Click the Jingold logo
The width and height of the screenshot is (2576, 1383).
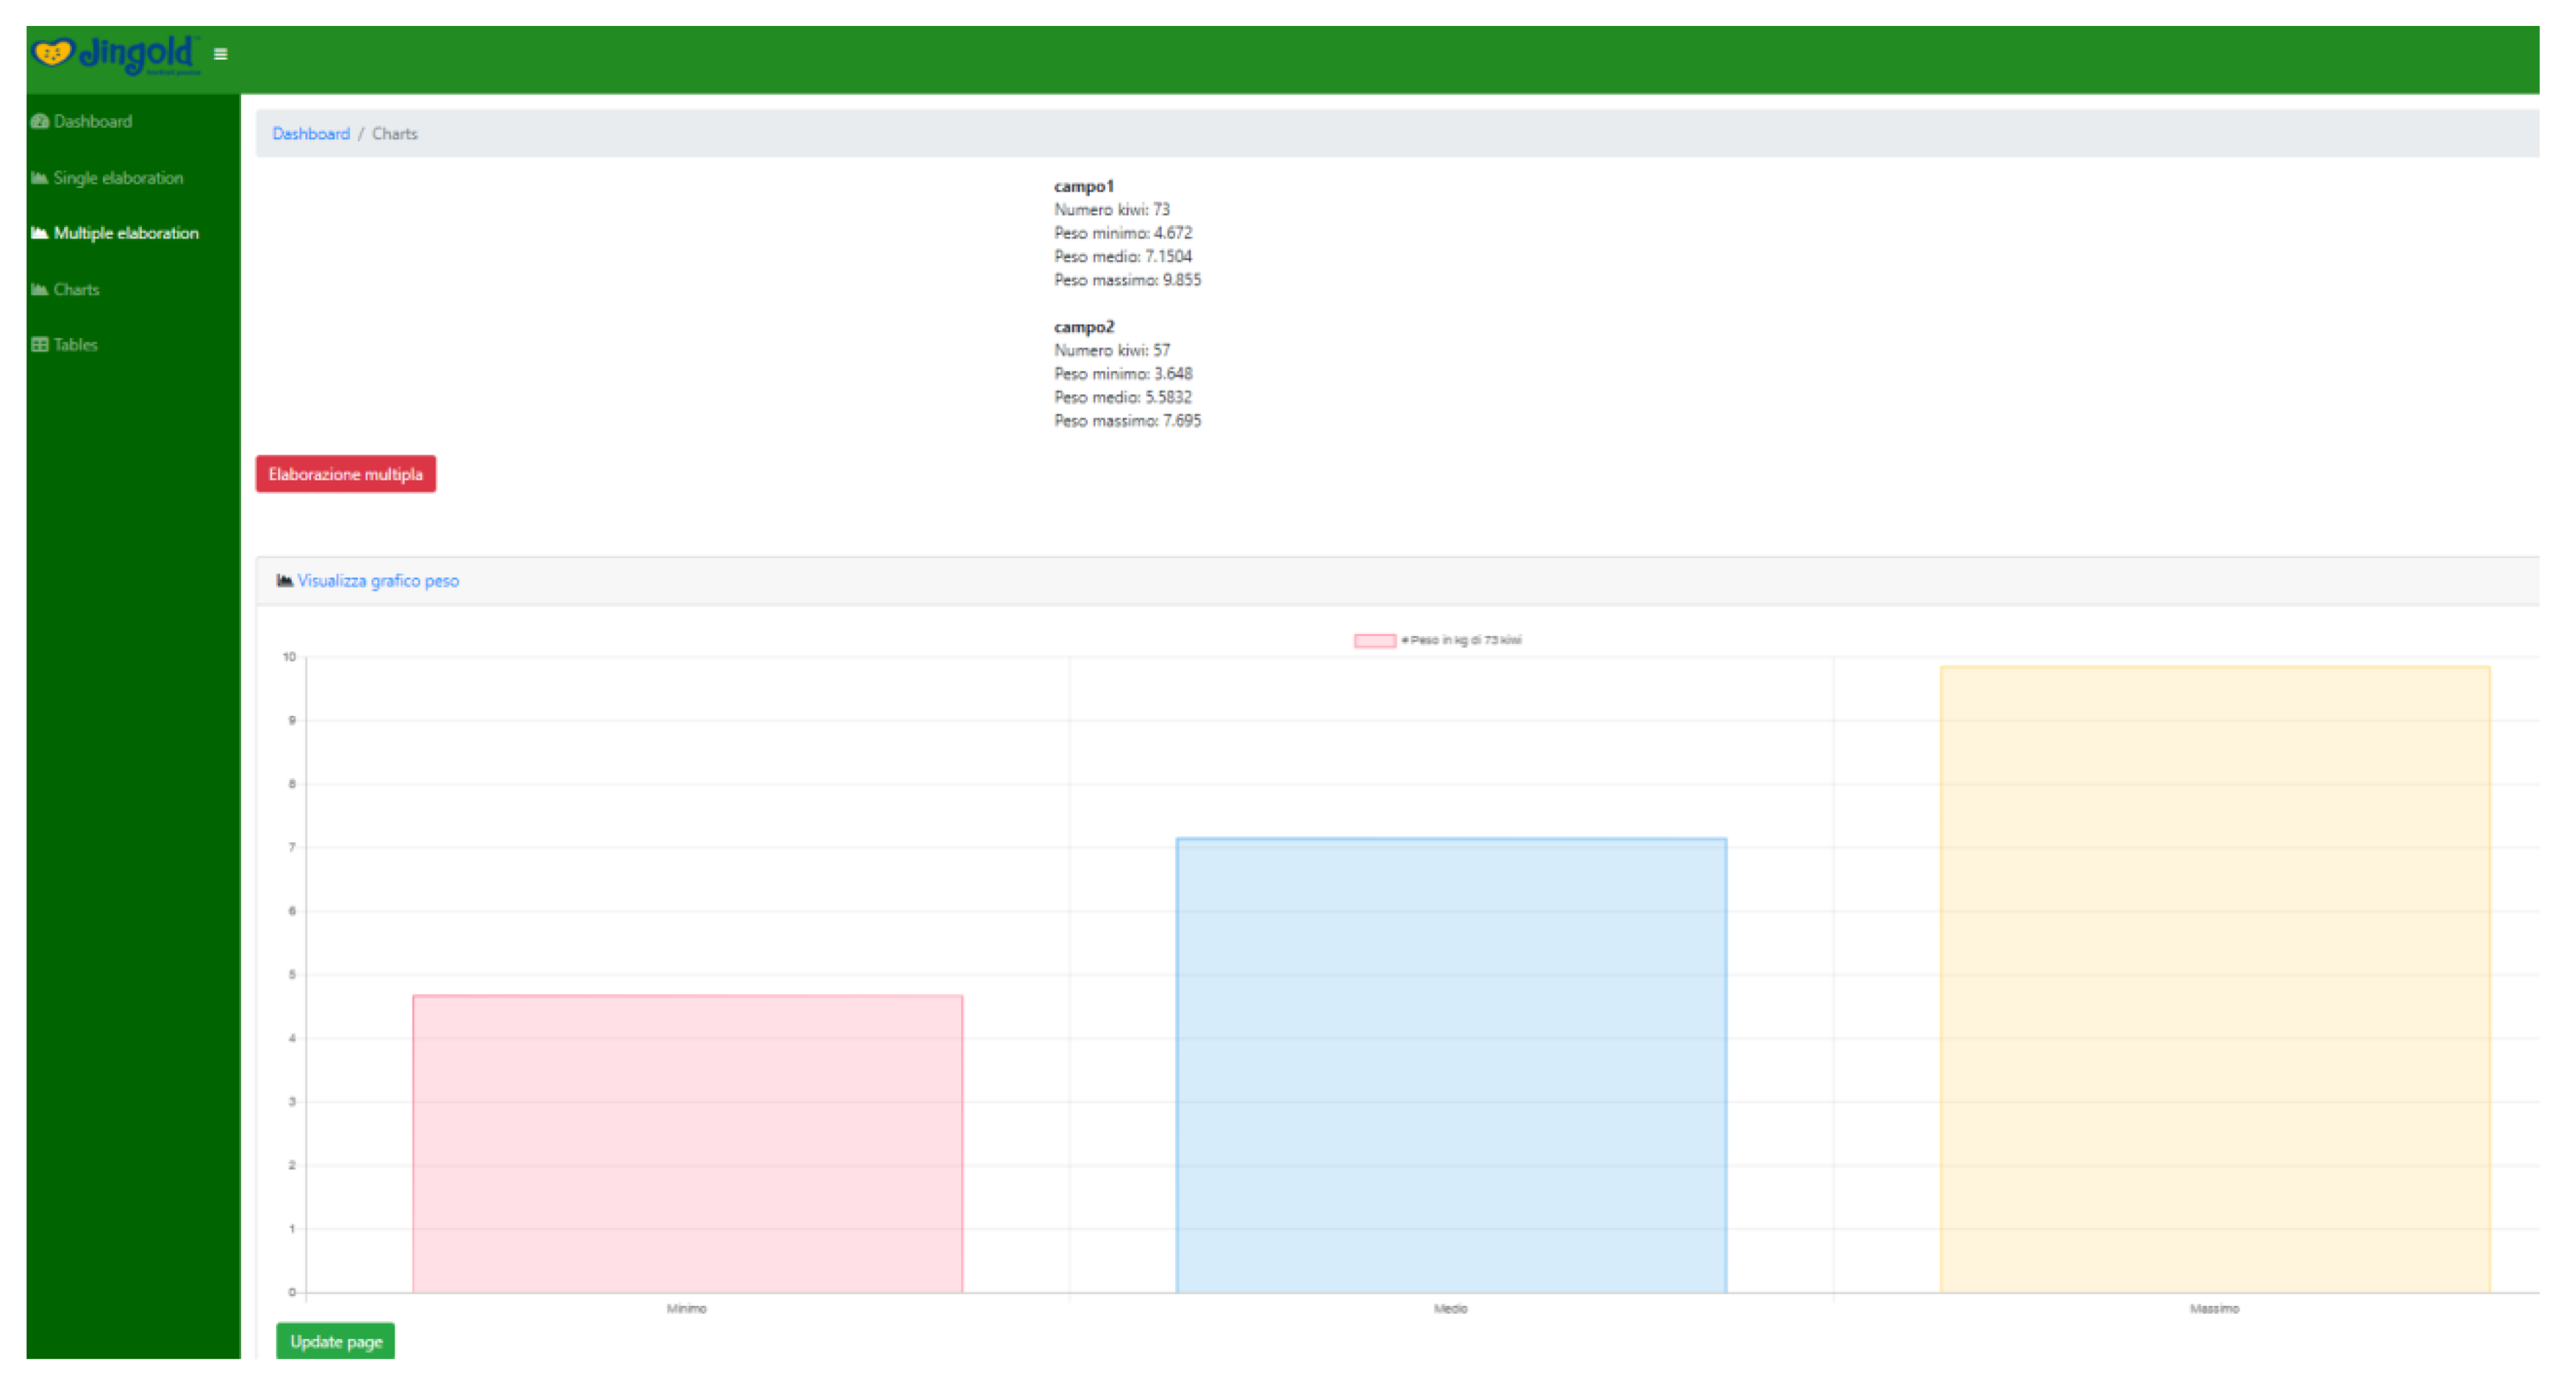[115, 54]
